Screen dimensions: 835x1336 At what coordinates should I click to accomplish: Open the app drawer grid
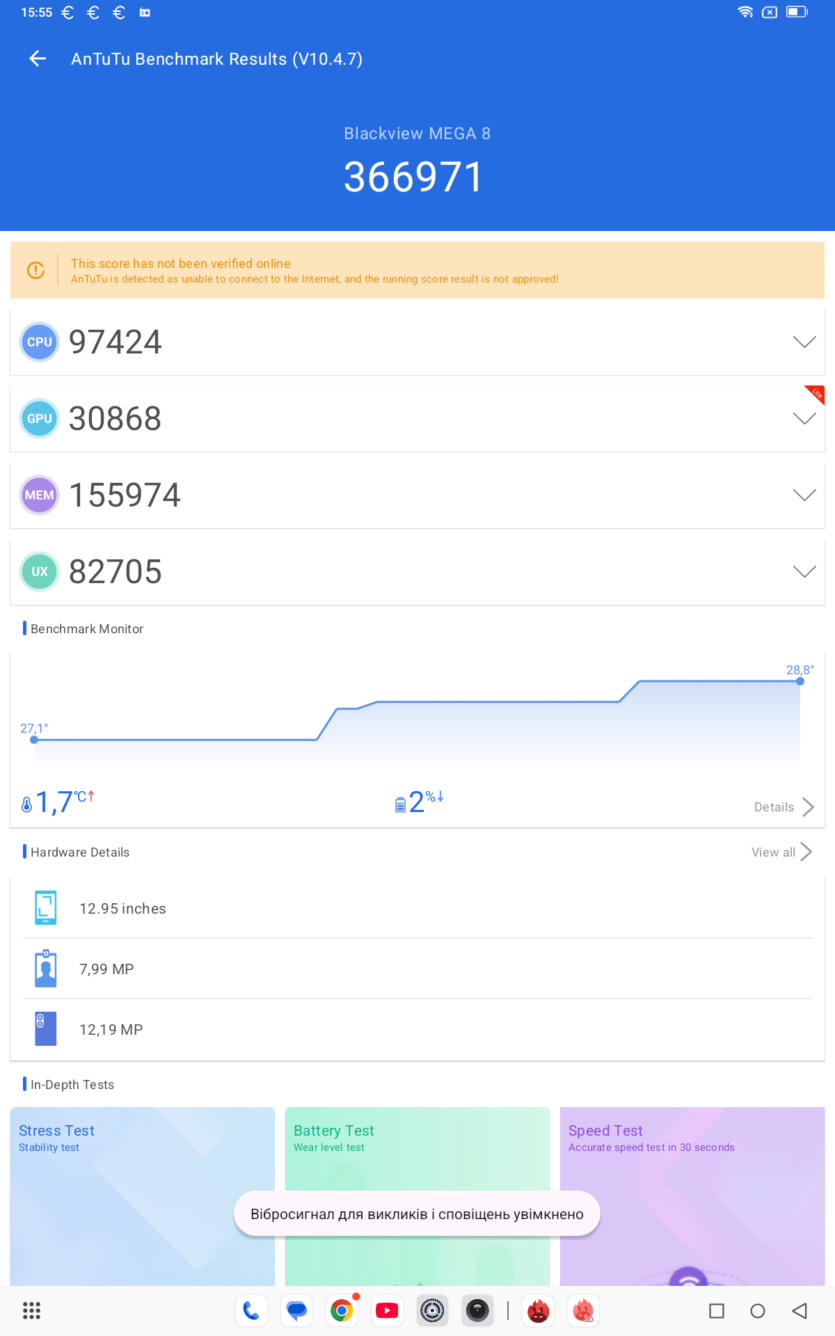pos(31,1310)
